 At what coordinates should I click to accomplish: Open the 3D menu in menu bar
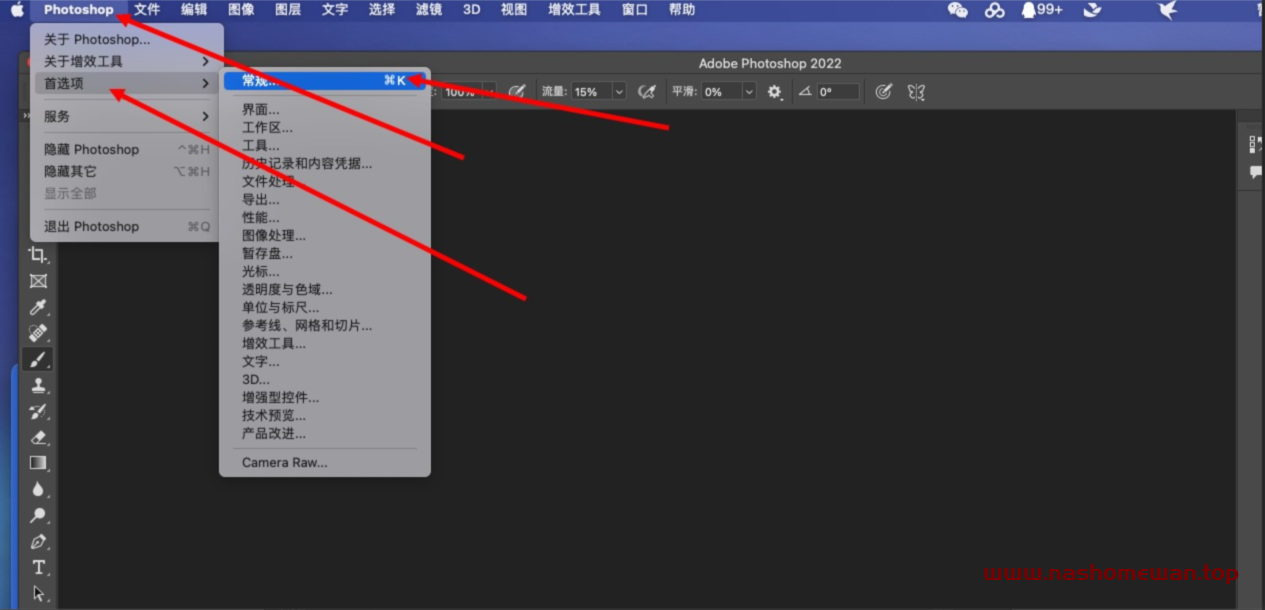[x=472, y=10]
